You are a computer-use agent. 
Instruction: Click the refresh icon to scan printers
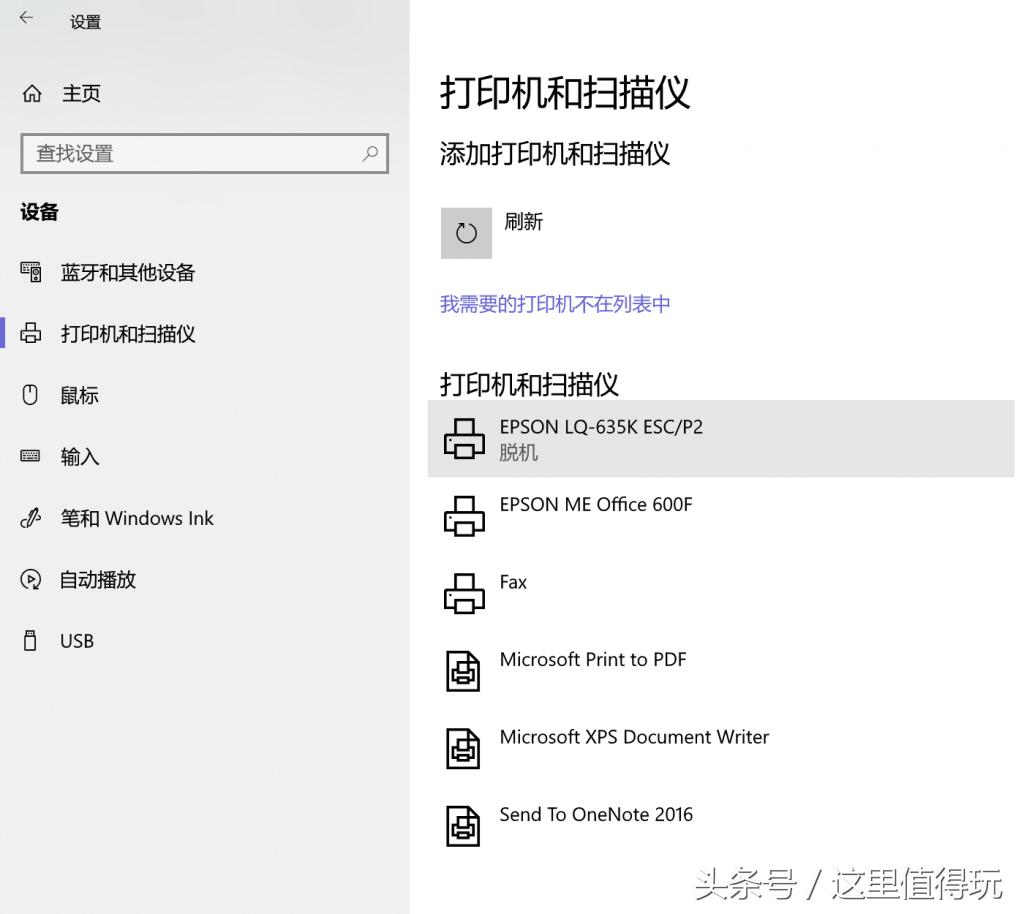466,231
